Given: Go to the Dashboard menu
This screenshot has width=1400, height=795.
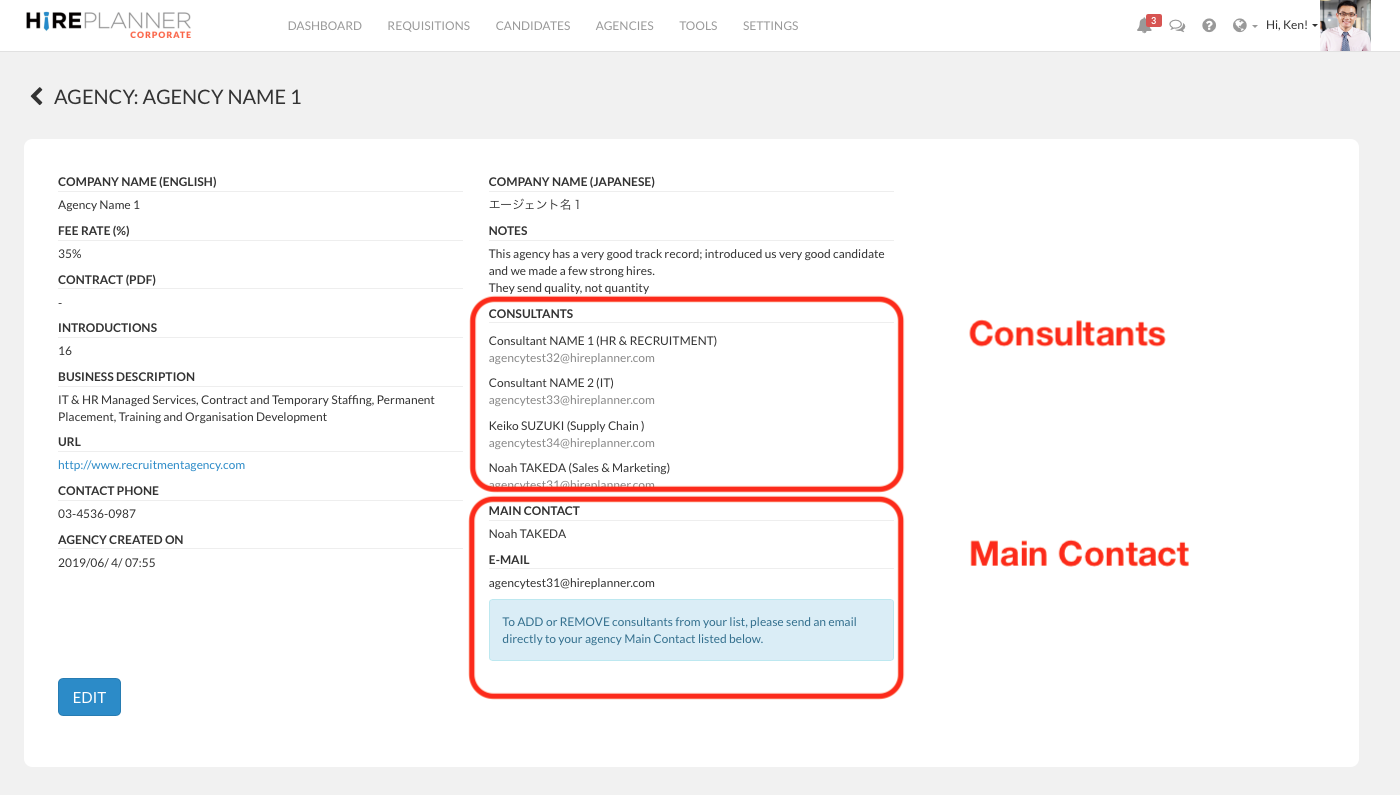Looking at the screenshot, I should coord(324,26).
